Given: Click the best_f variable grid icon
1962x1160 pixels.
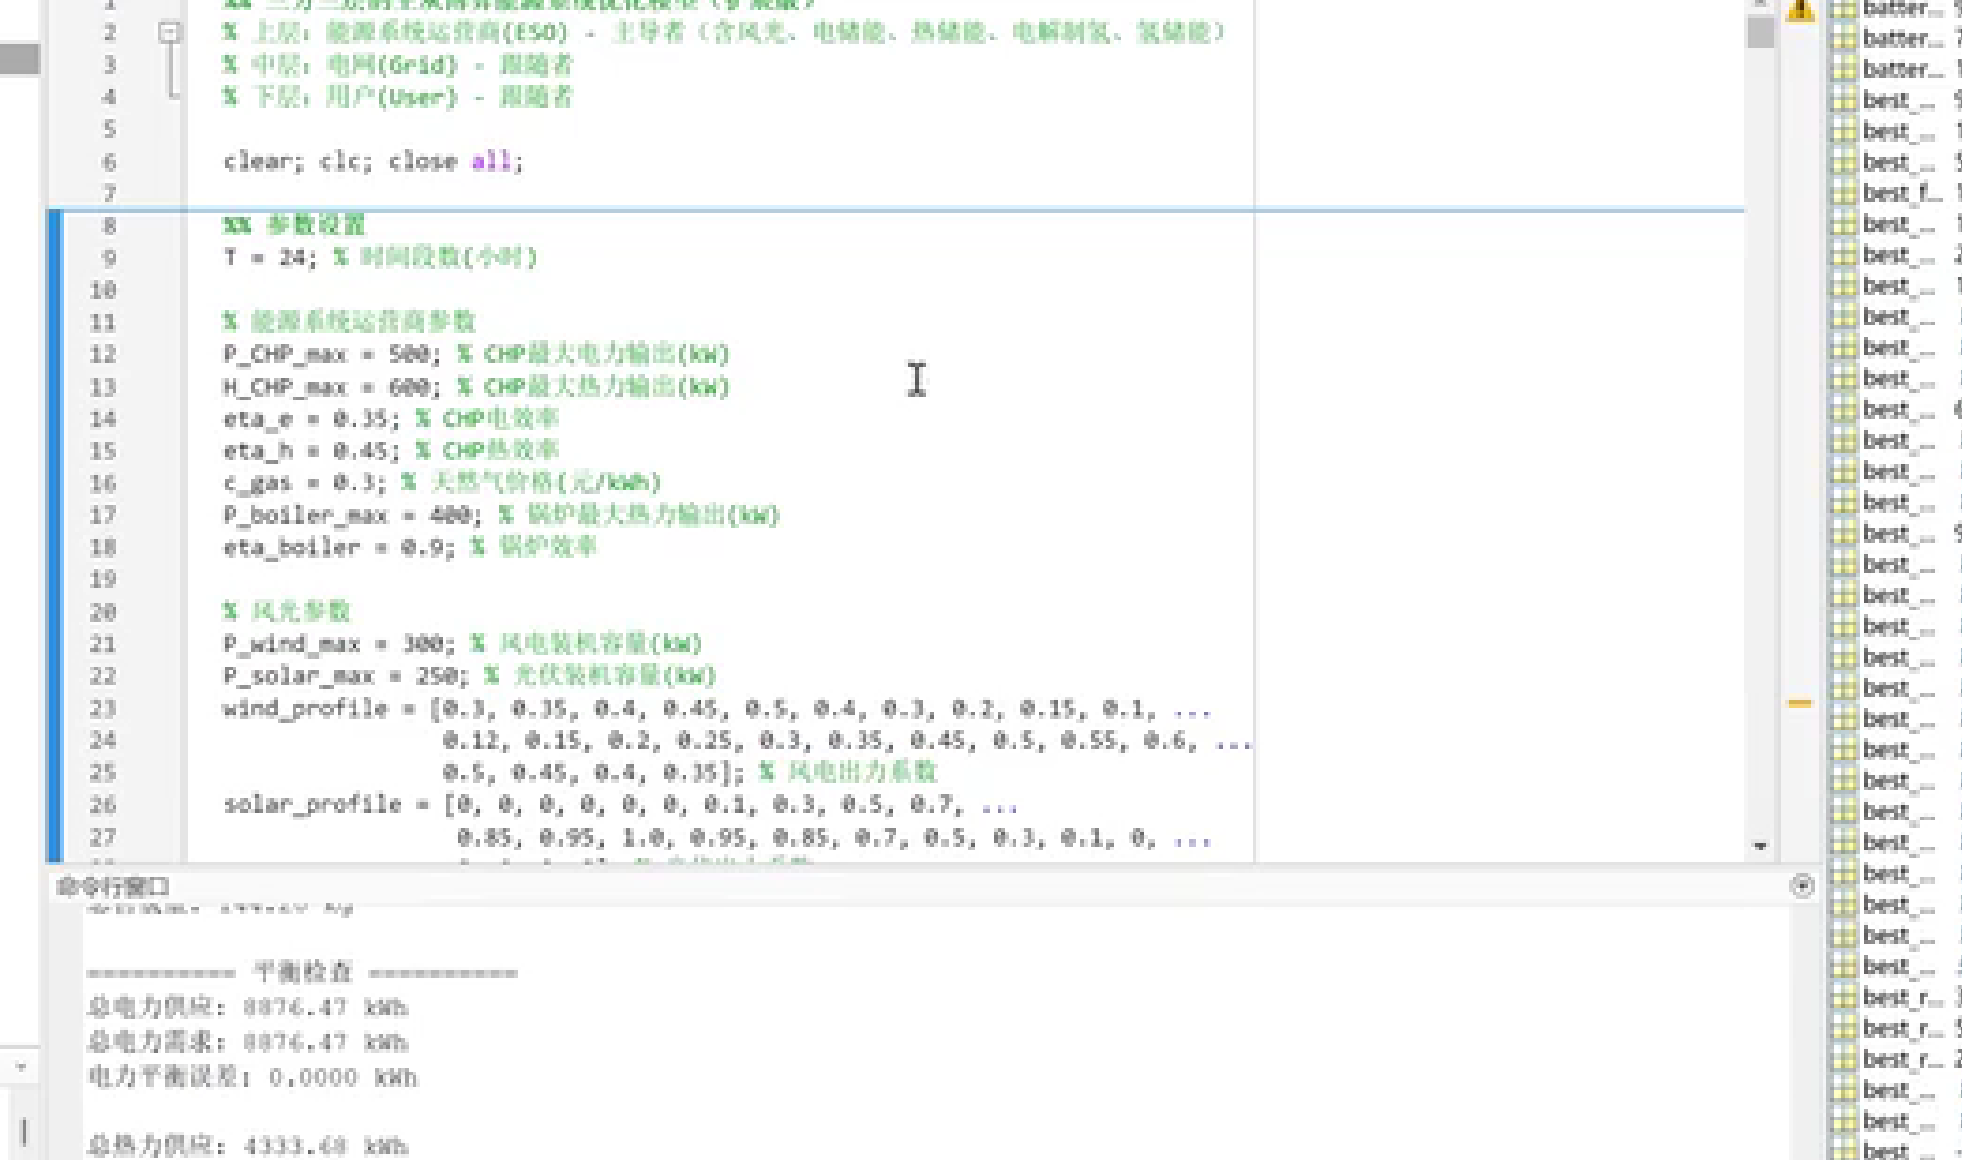Looking at the screenshot, I should [1843, 193].
